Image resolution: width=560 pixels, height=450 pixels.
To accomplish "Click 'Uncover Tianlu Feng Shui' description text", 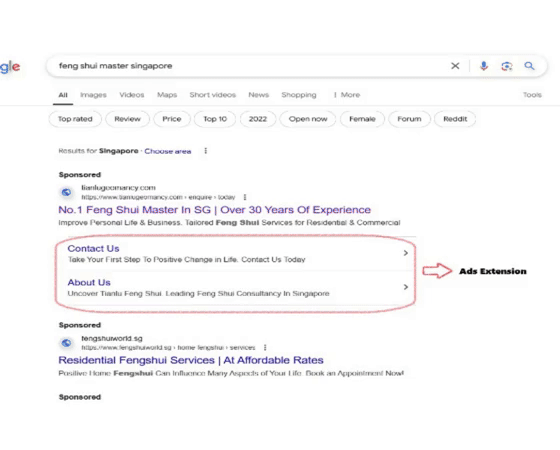I will click(x=198, y=294).
